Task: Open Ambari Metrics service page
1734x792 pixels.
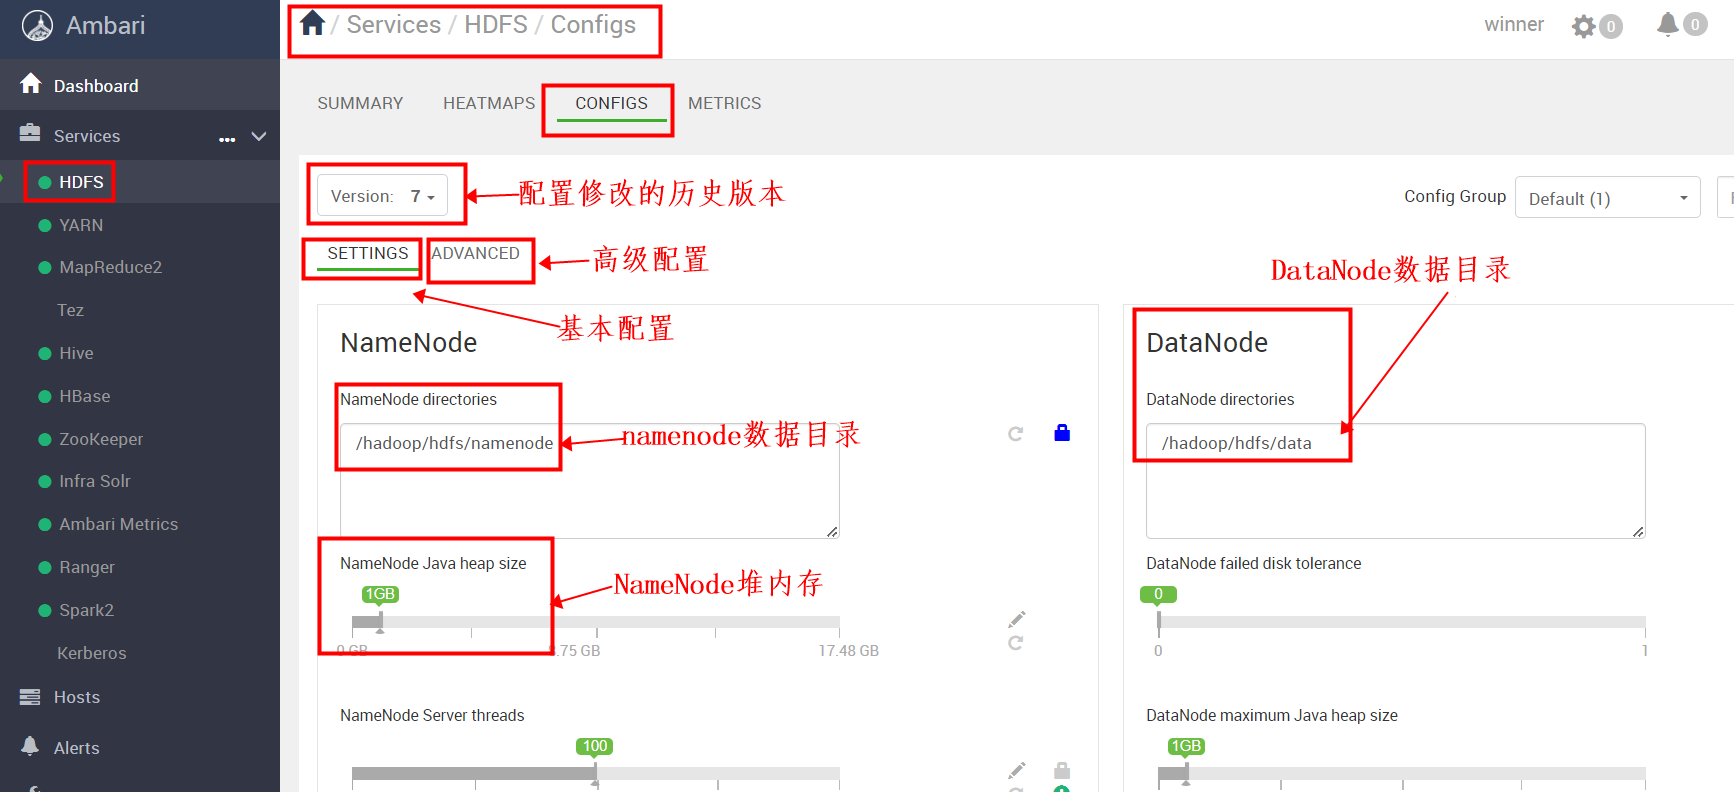Action: coord(118,524)
